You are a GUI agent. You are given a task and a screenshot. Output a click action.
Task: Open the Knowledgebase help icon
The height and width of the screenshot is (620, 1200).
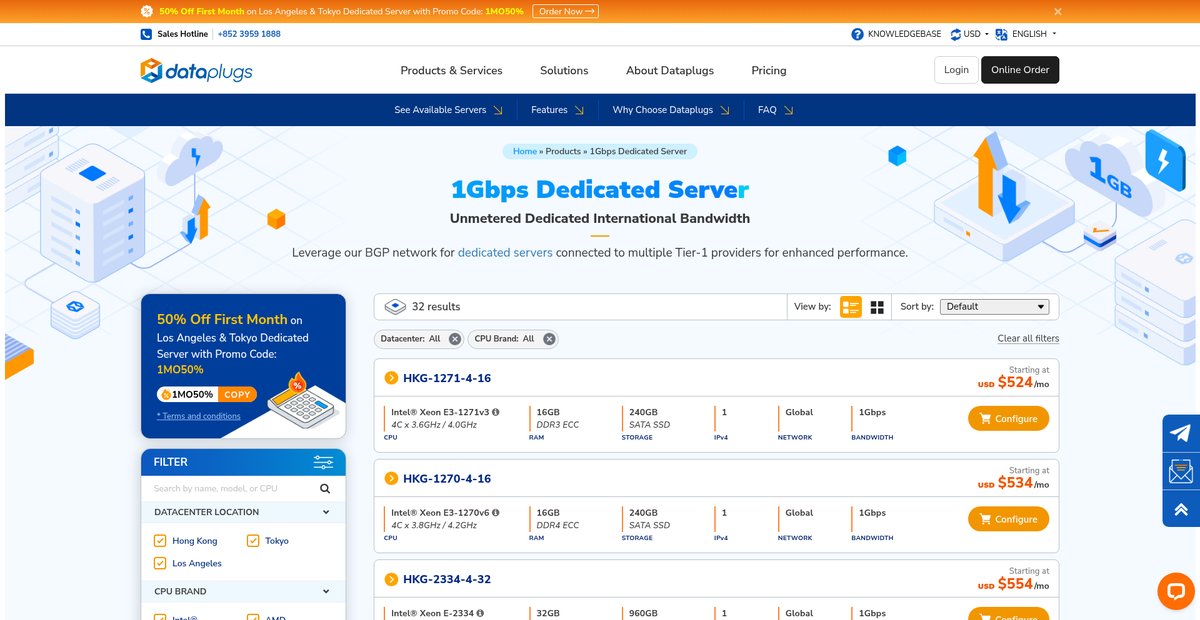click(x=857, y=34)
